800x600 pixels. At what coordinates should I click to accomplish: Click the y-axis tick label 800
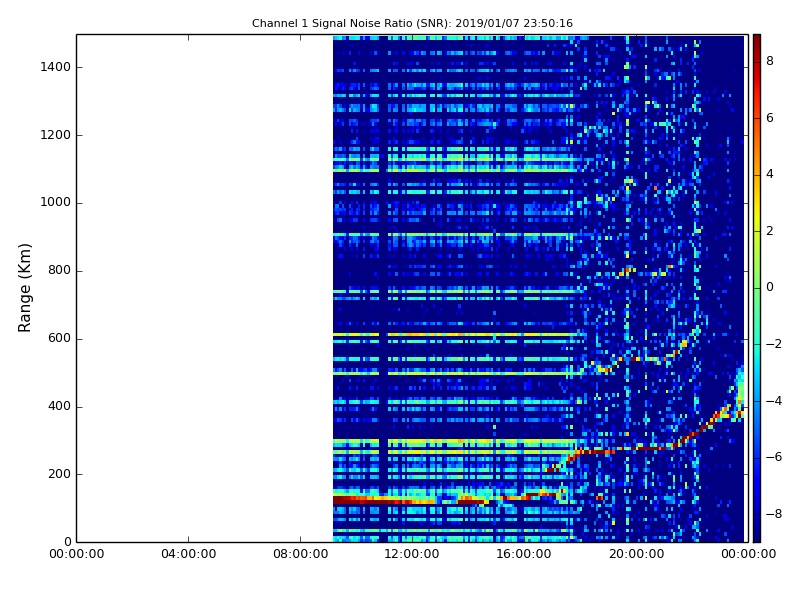point(59,270)
